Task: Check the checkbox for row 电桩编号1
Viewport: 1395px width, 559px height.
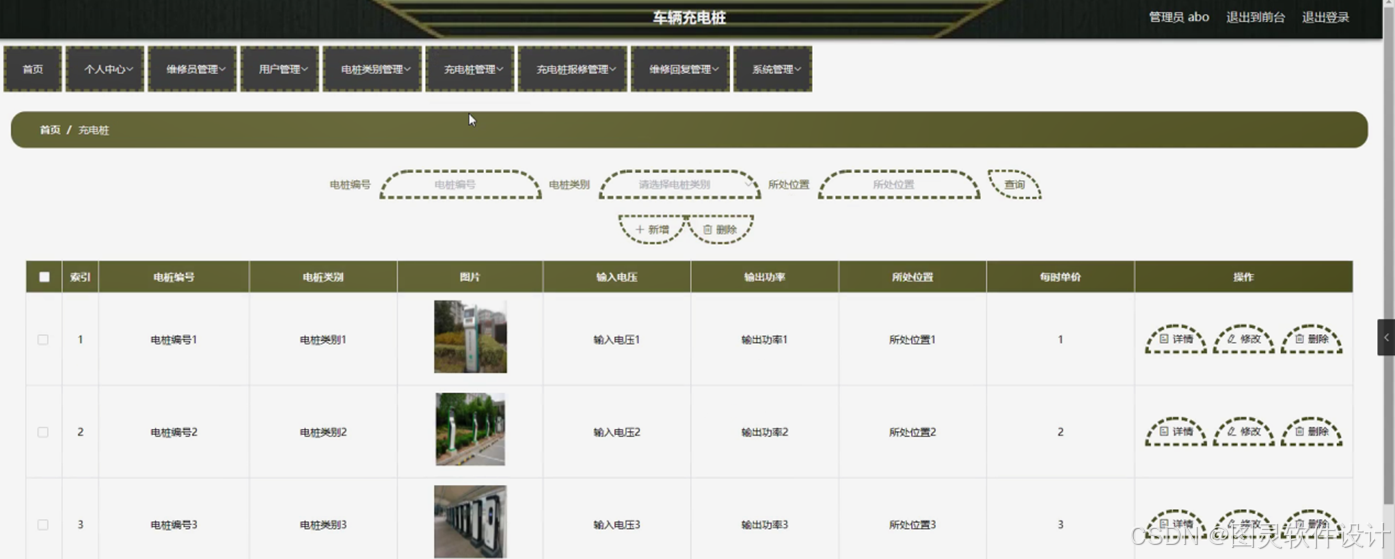Action: pyautogui.click(x=43, y=340)
